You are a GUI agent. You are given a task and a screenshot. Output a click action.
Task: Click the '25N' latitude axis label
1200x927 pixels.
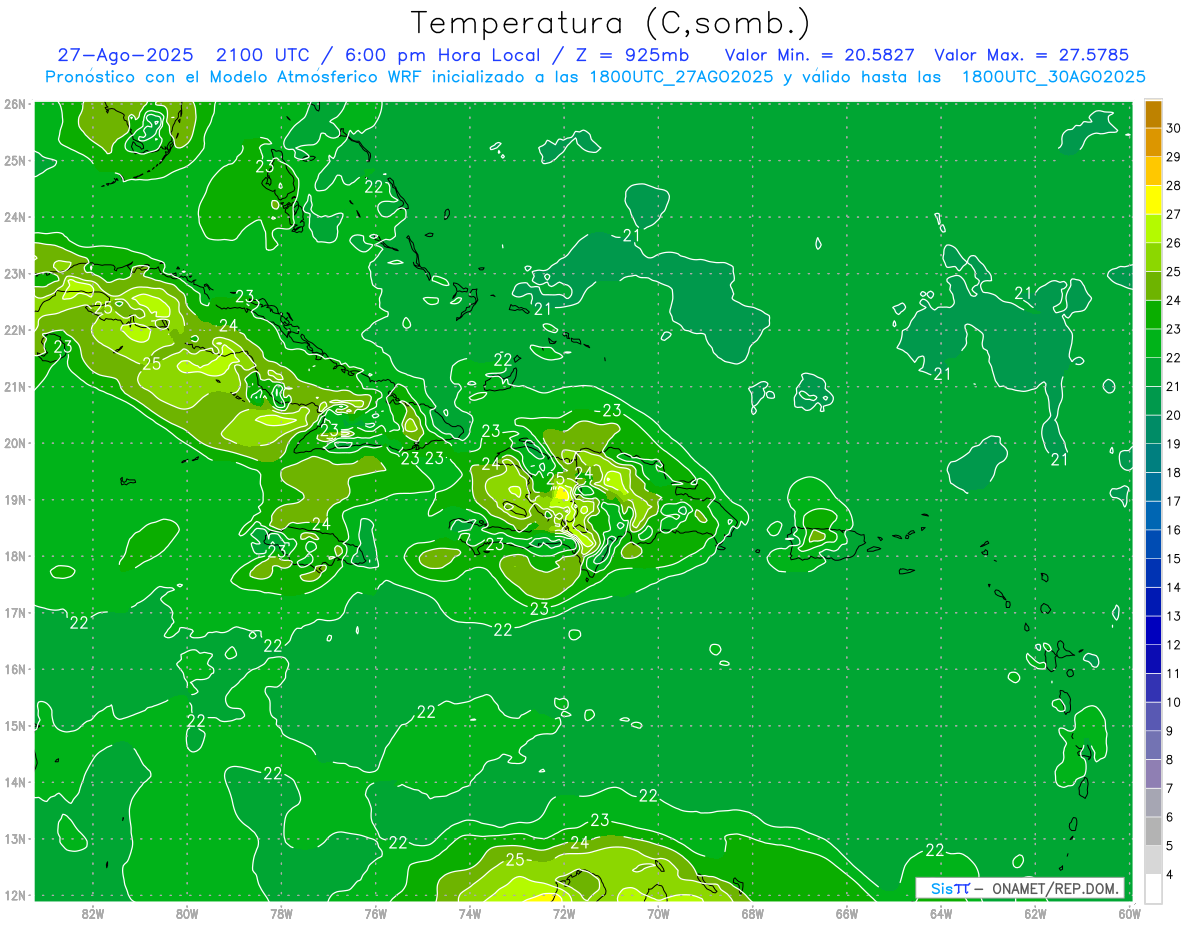(x=15, y=161)
